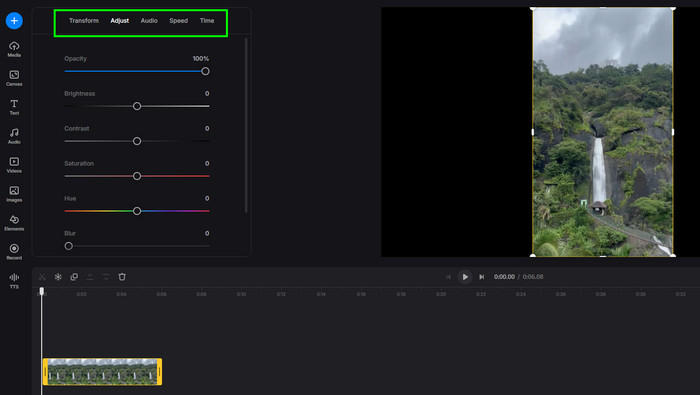Click the Saturation slider handle
This screenshot has height=395, width=700.
tap(137, 176)
